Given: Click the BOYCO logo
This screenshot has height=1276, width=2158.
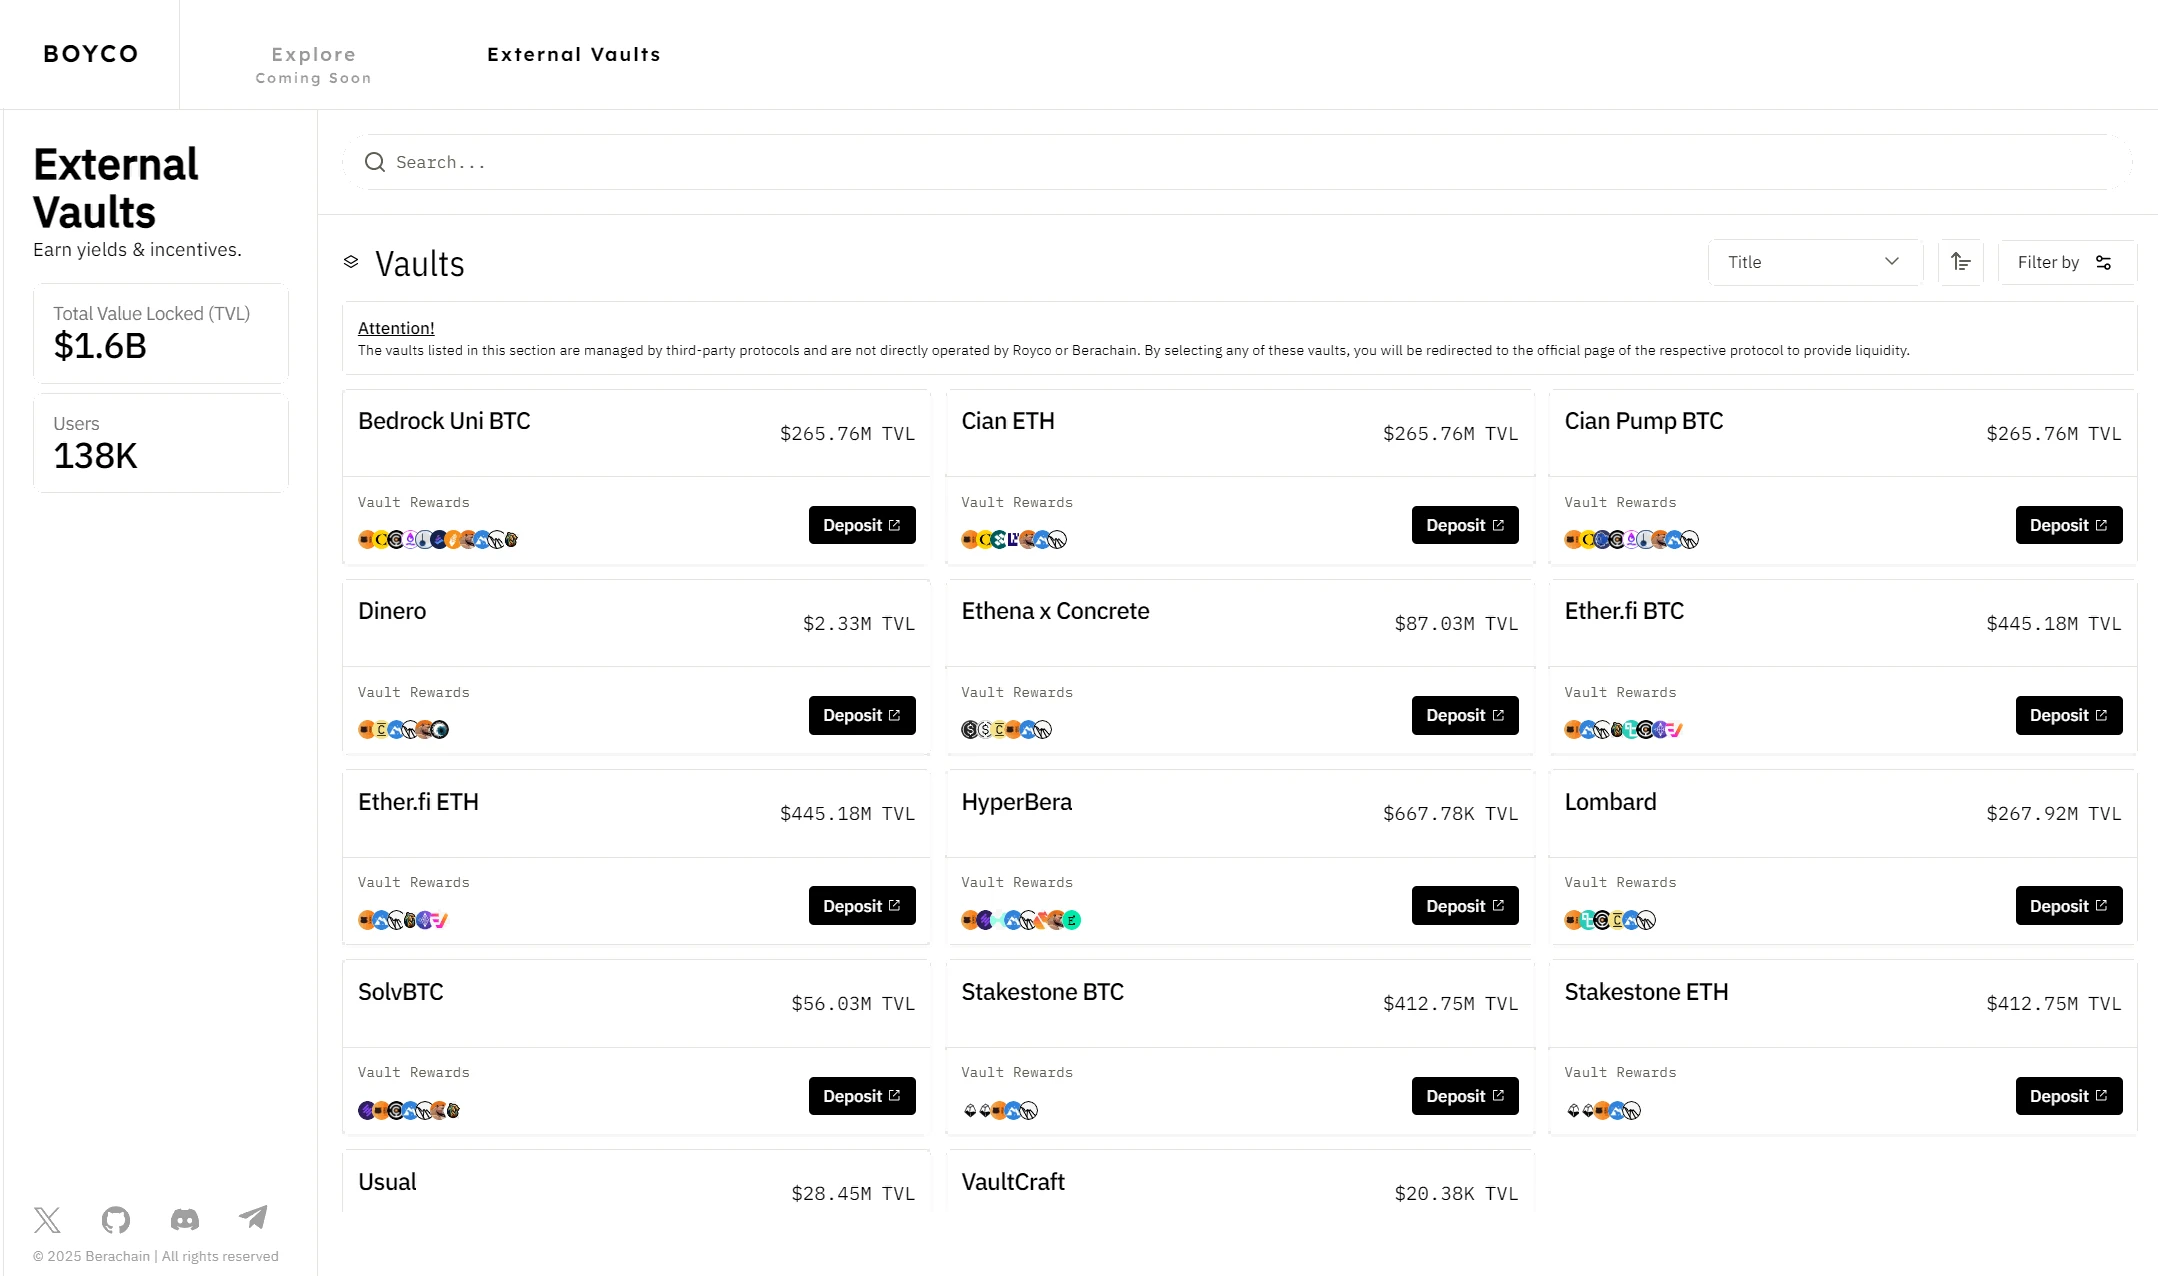Looking at the screenshot, I should click(x=91, y=54).
